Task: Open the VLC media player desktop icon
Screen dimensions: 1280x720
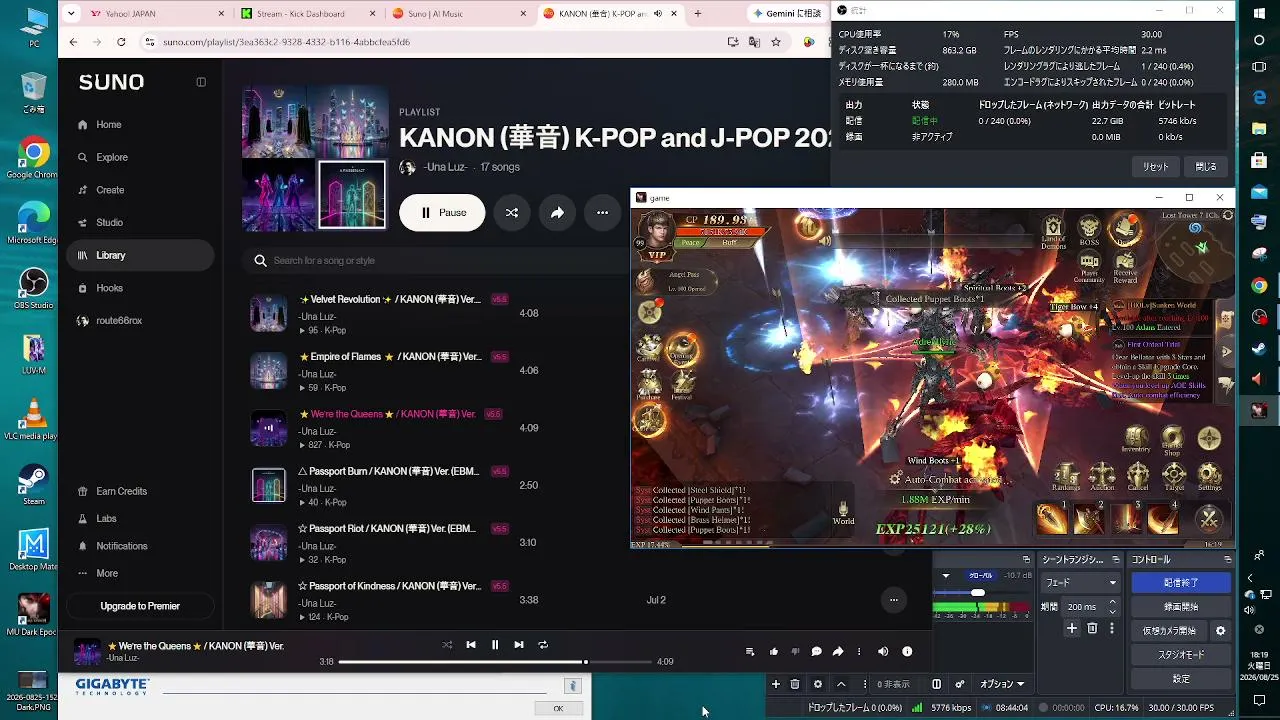Action: pos(34,419)
